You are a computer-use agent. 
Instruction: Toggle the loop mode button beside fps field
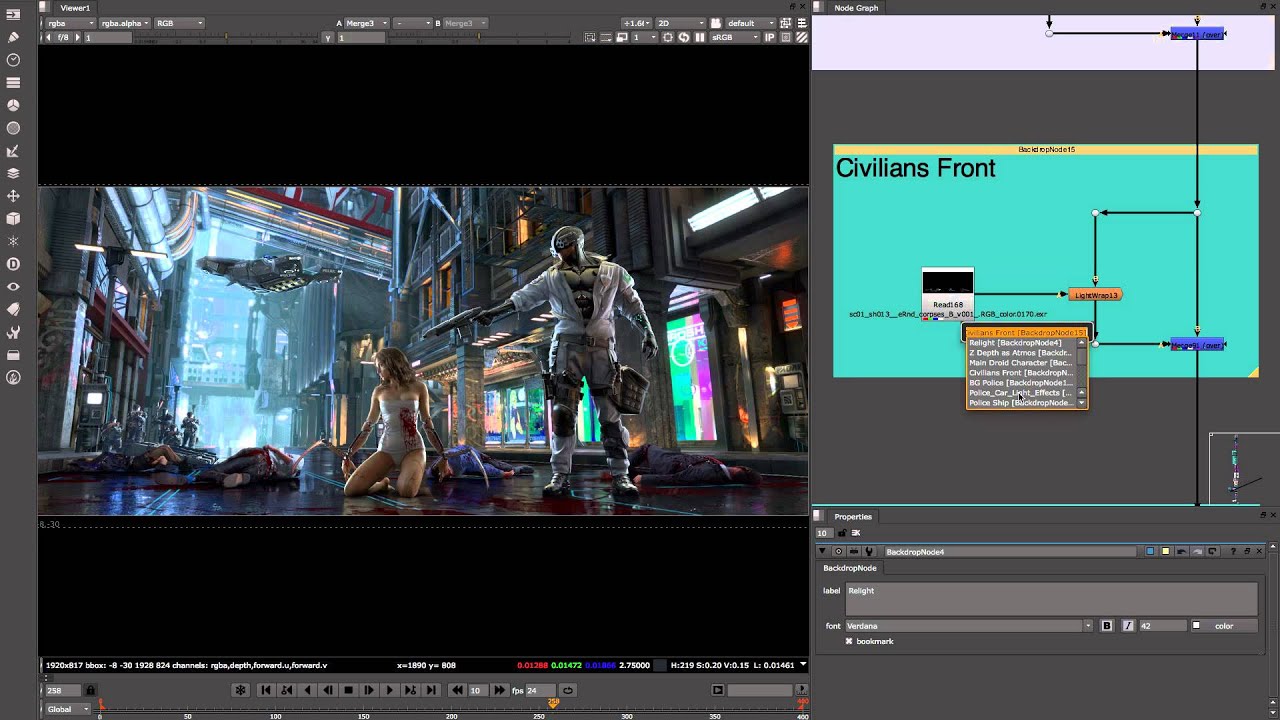(x=568, y=690)
